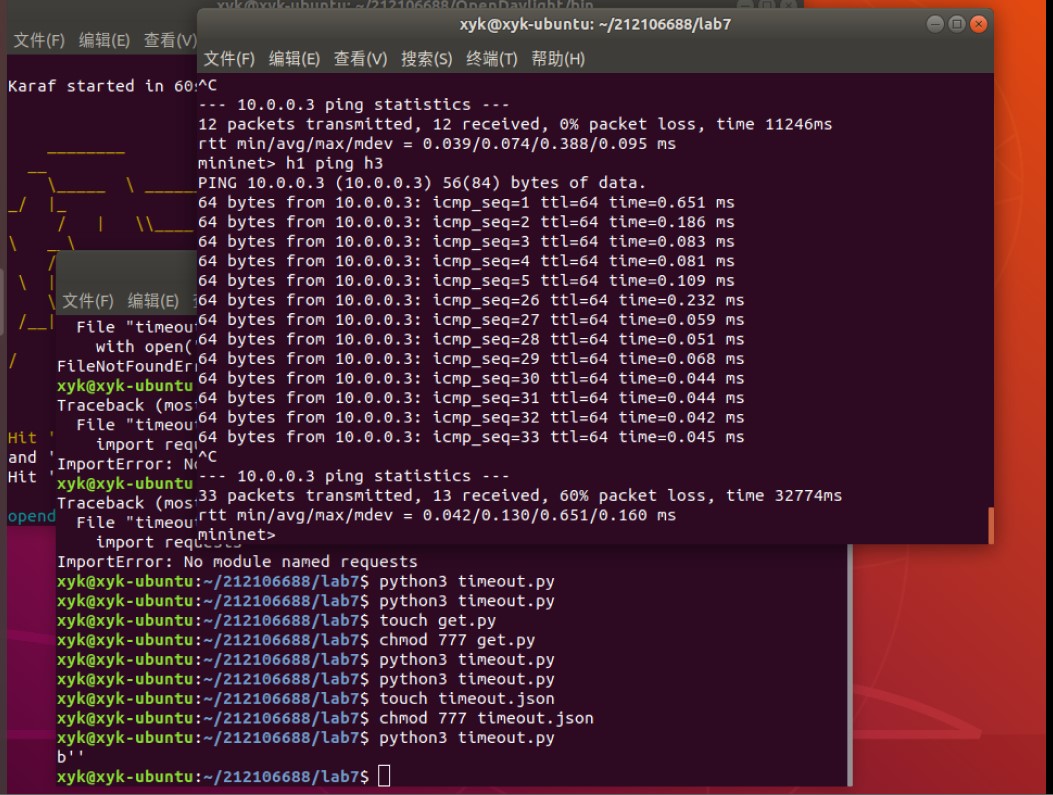Click the mininet> prompt at bottom
This screenshot has width=1053, height=795.
tap(236, 535)
